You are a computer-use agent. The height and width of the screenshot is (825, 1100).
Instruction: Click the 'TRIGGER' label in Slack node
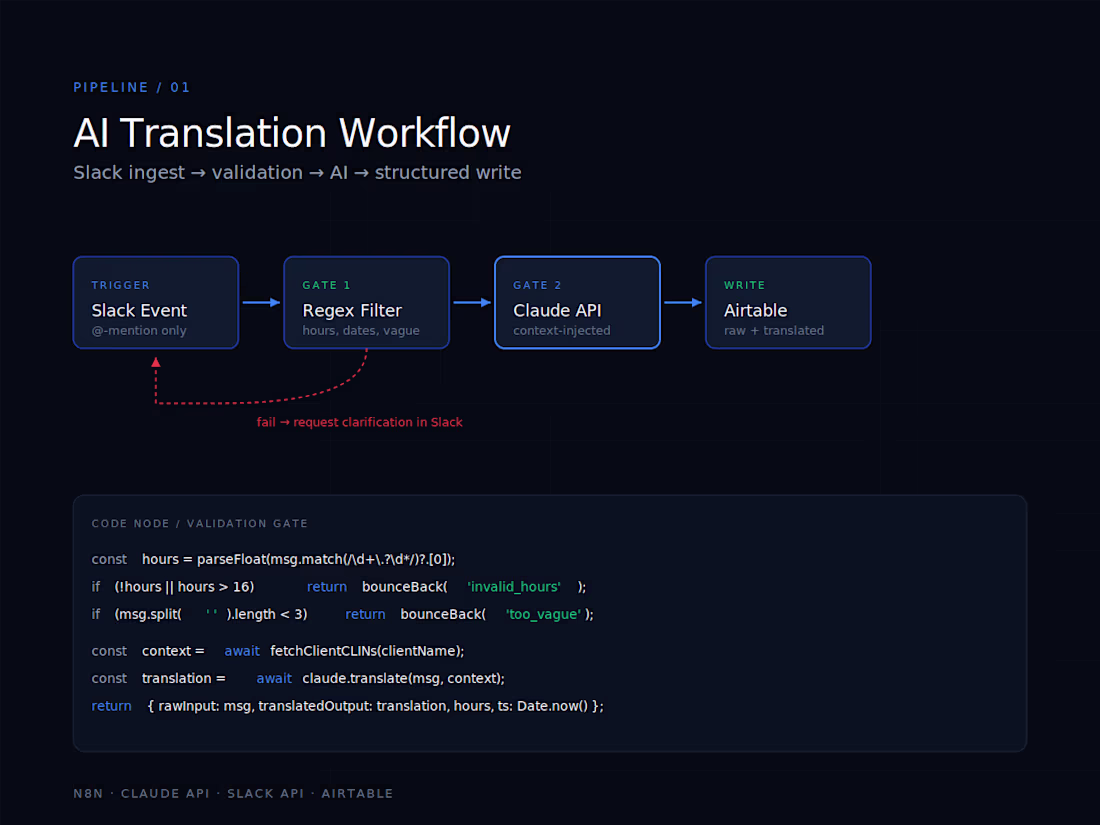coord(121,286)
